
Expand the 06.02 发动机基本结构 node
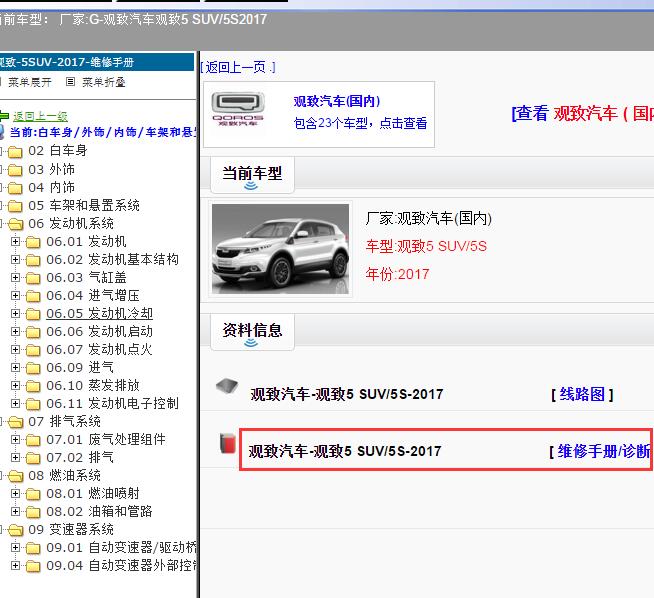click(15, 259)
